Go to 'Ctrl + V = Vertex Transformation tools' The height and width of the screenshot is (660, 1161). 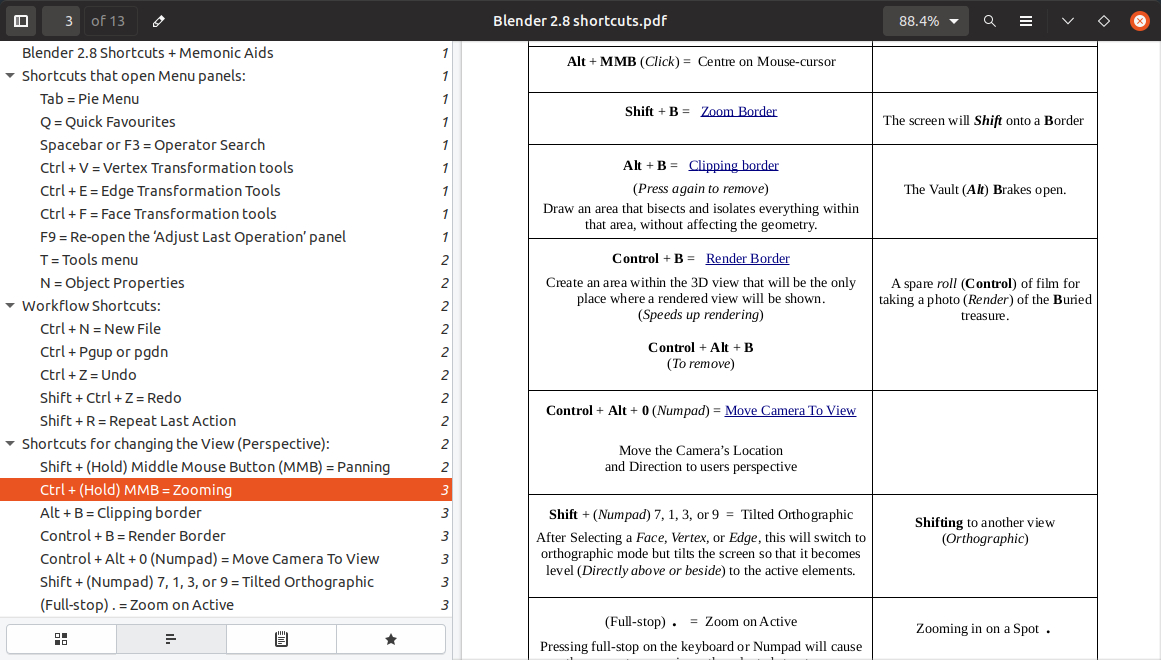pos(226,167)
